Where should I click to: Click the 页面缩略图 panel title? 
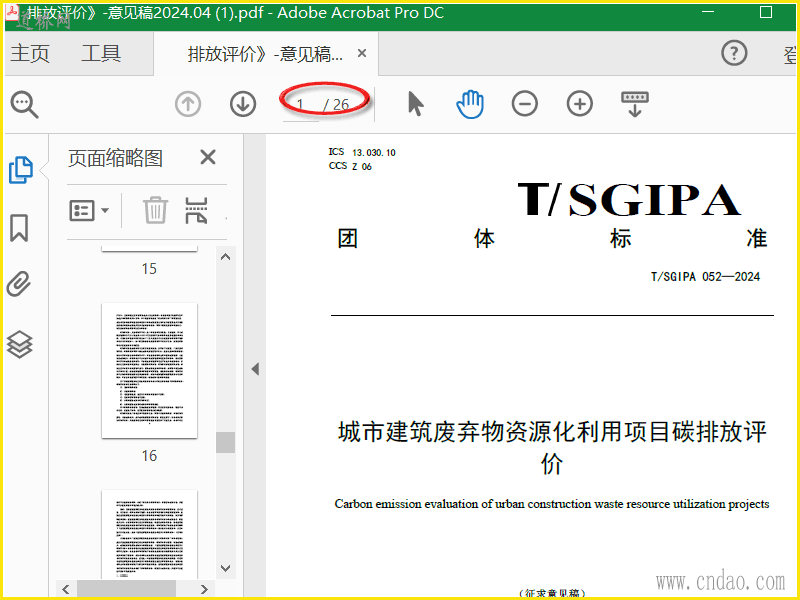[115, 158]
